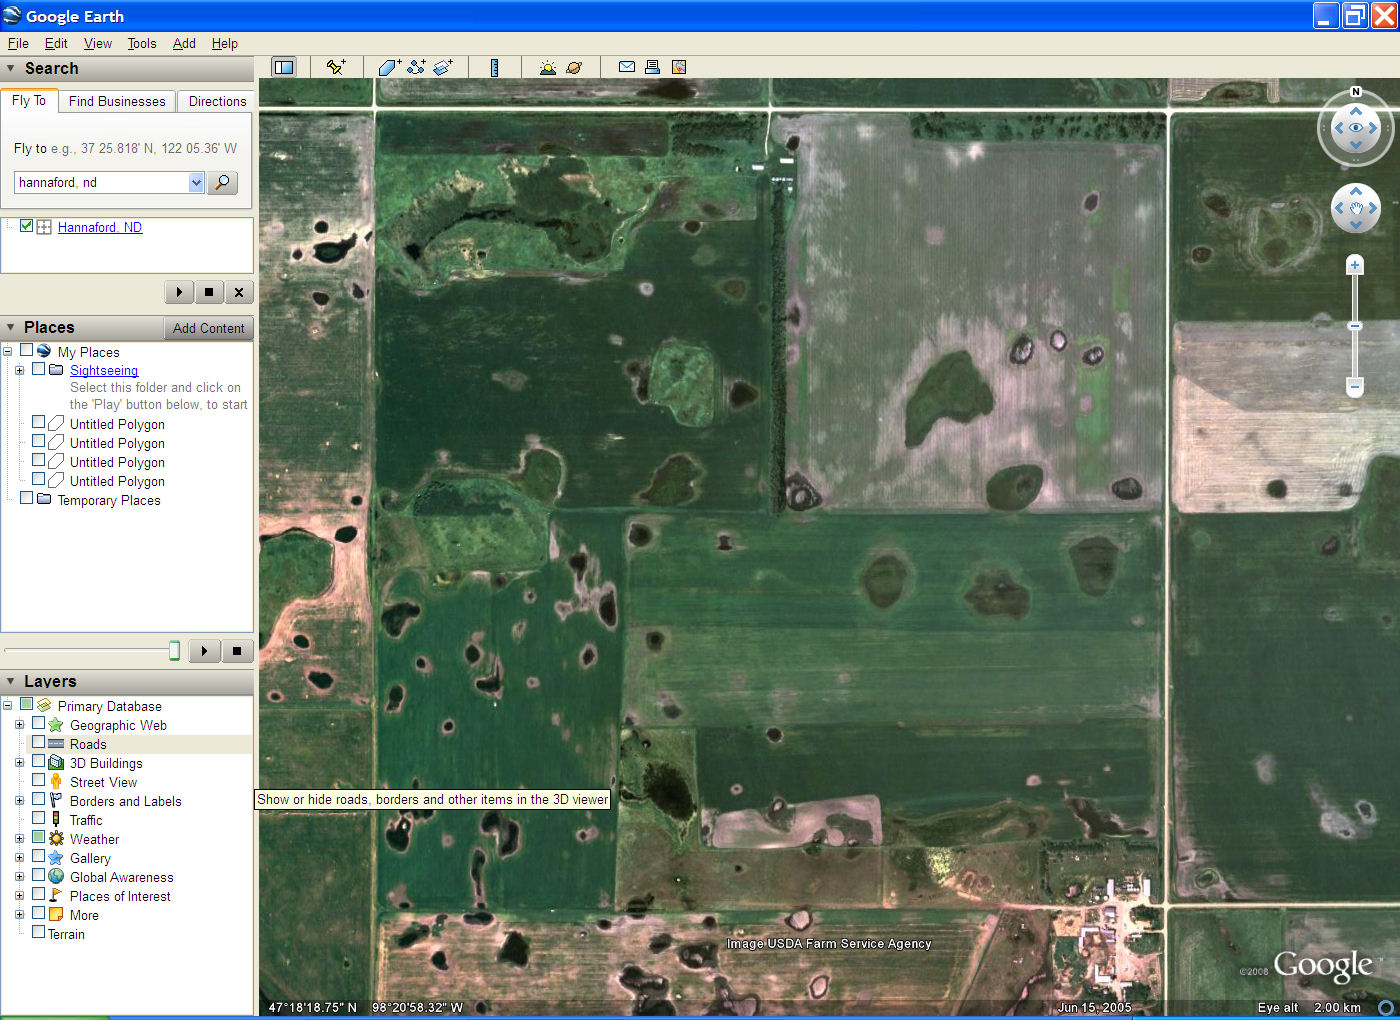This screenshot has width=1400, height=1020.
Task: Click the streaming status icon in status bar
Action: (1386, 1008)
